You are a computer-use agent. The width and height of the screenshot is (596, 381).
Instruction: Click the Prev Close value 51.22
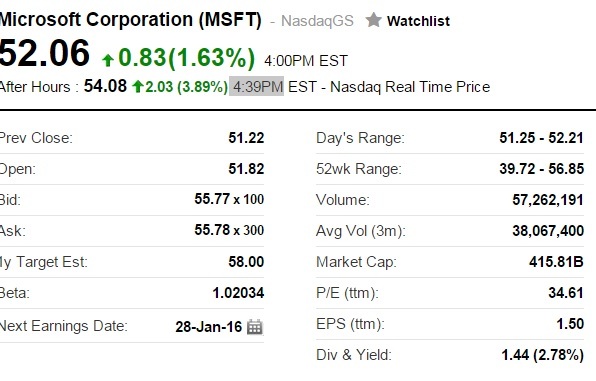tap(246, 138)
